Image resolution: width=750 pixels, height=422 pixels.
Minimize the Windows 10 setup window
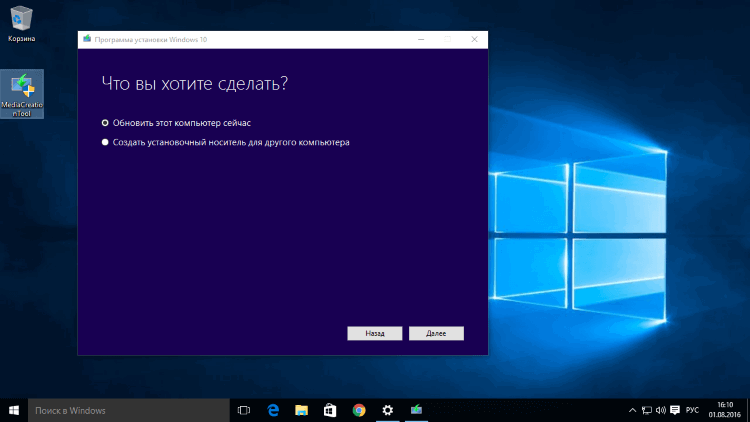pyautogui.click(x=421, y=39)
